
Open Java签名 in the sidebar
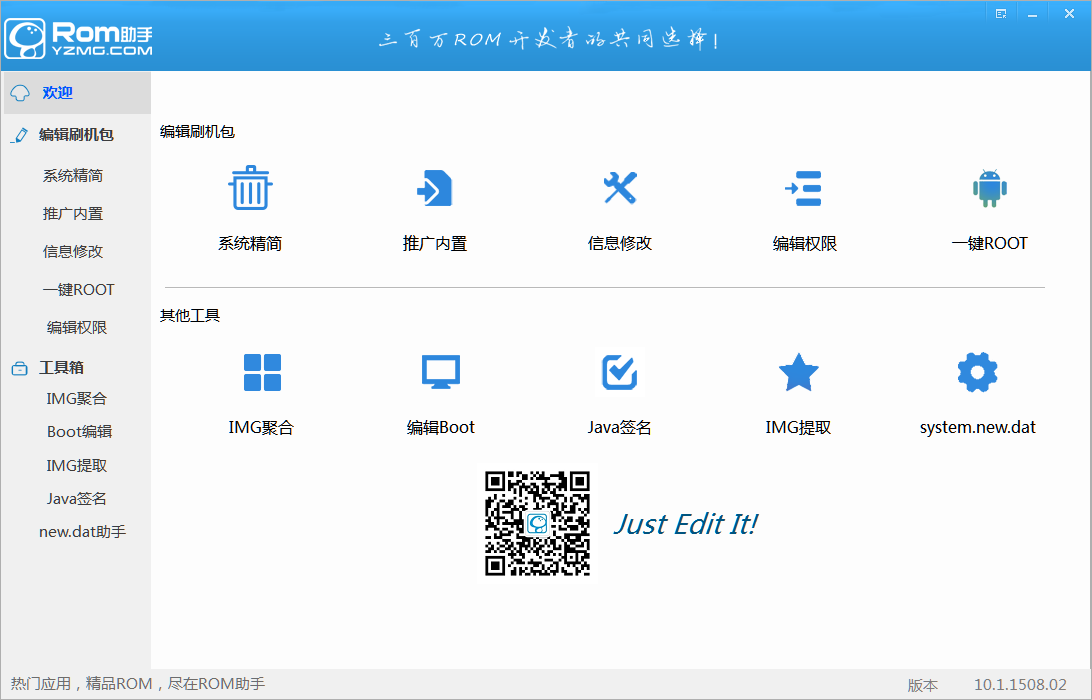coord(77,499)
